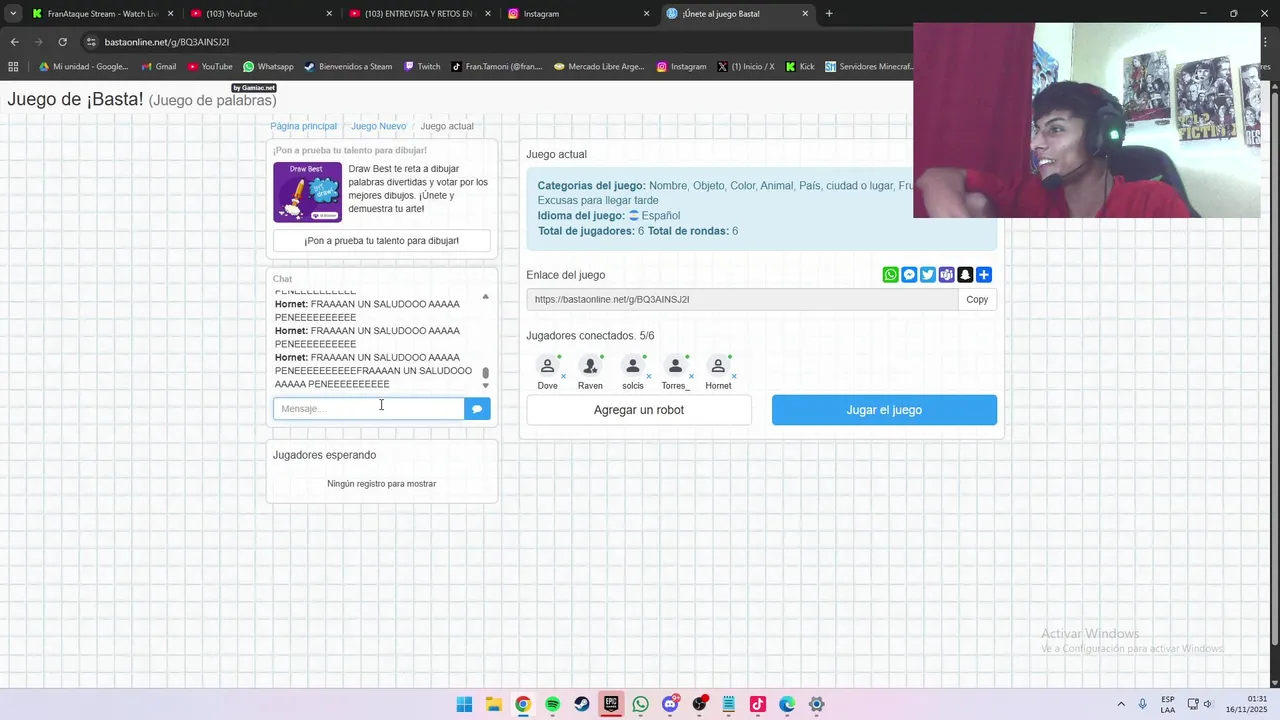1280x720 pixels.
Task: Remove player solcis with the x
Action: pyautogui.click(x=648, y=377)
